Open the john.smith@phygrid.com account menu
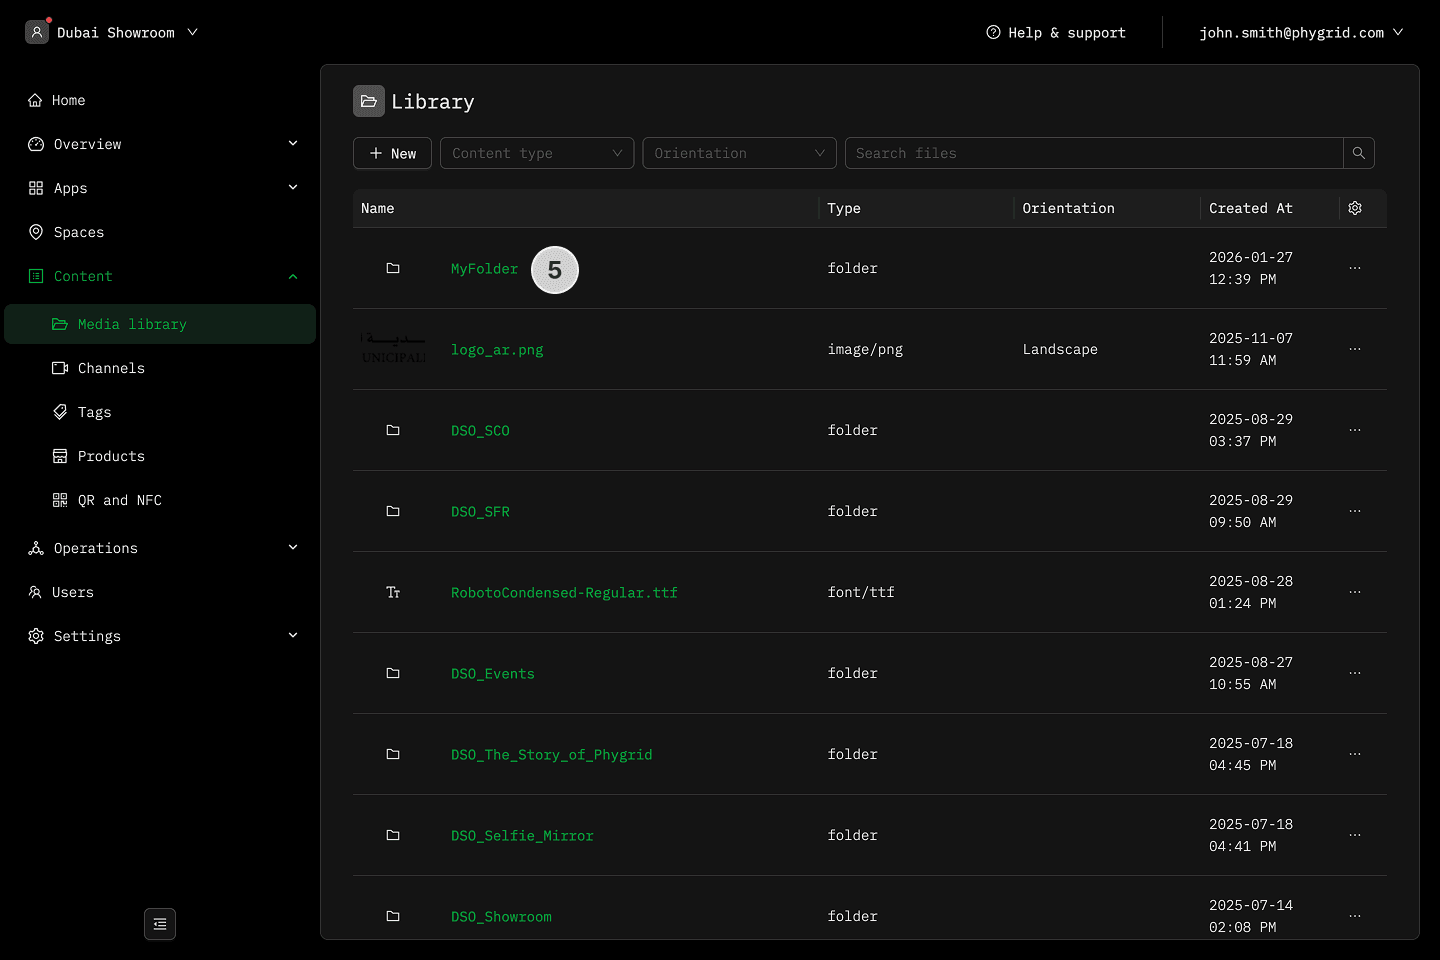This screenshot has width=1440, height=960. tap(1300, 32)
